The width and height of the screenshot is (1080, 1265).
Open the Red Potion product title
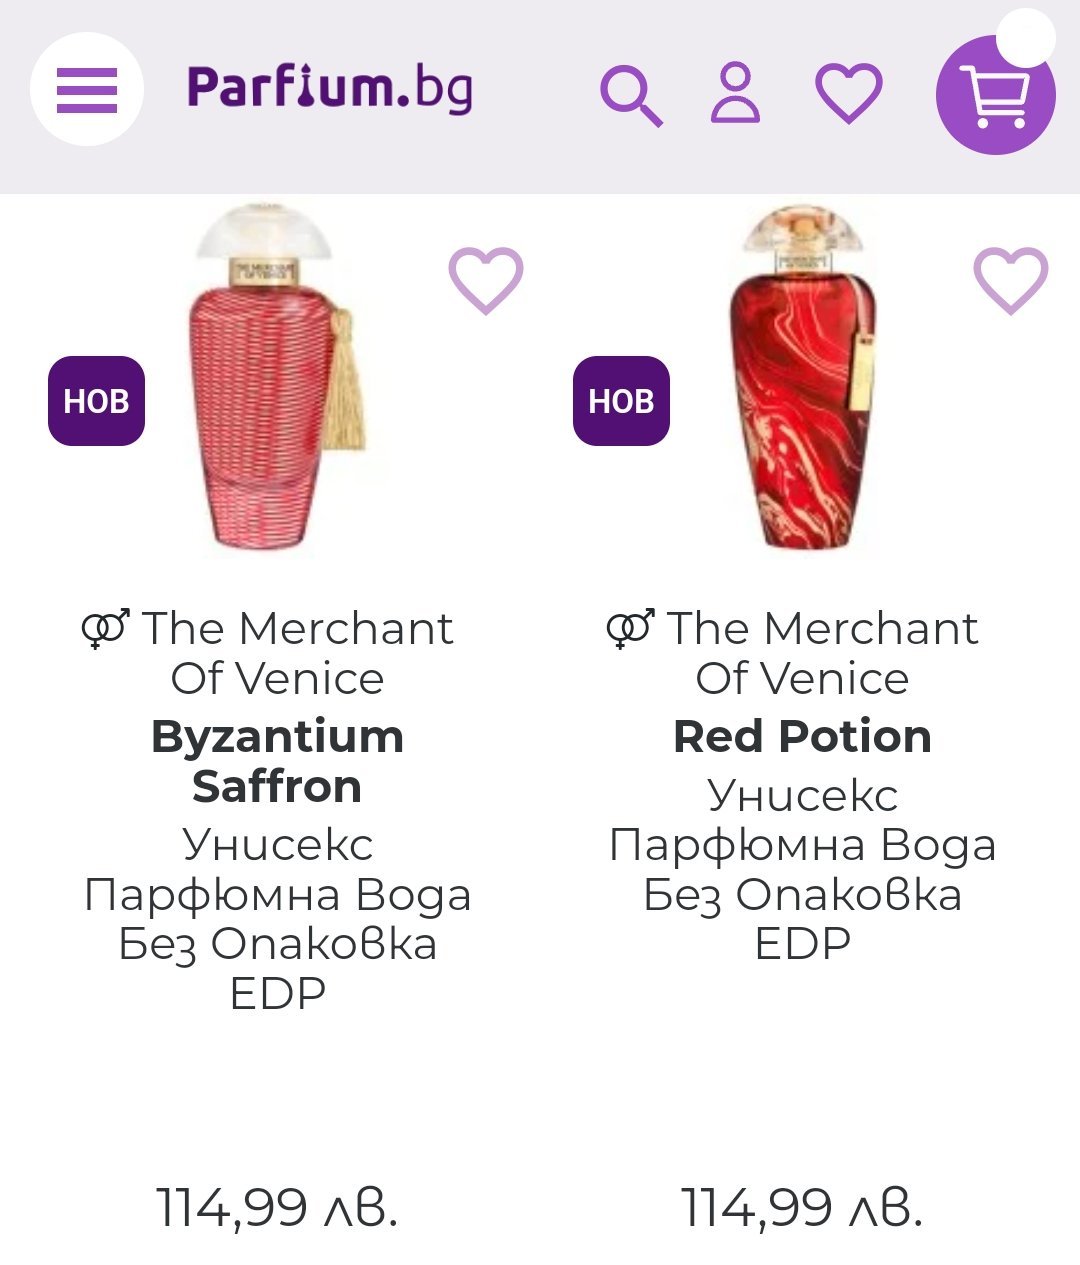pyautogui.click(x=802, y=737)
